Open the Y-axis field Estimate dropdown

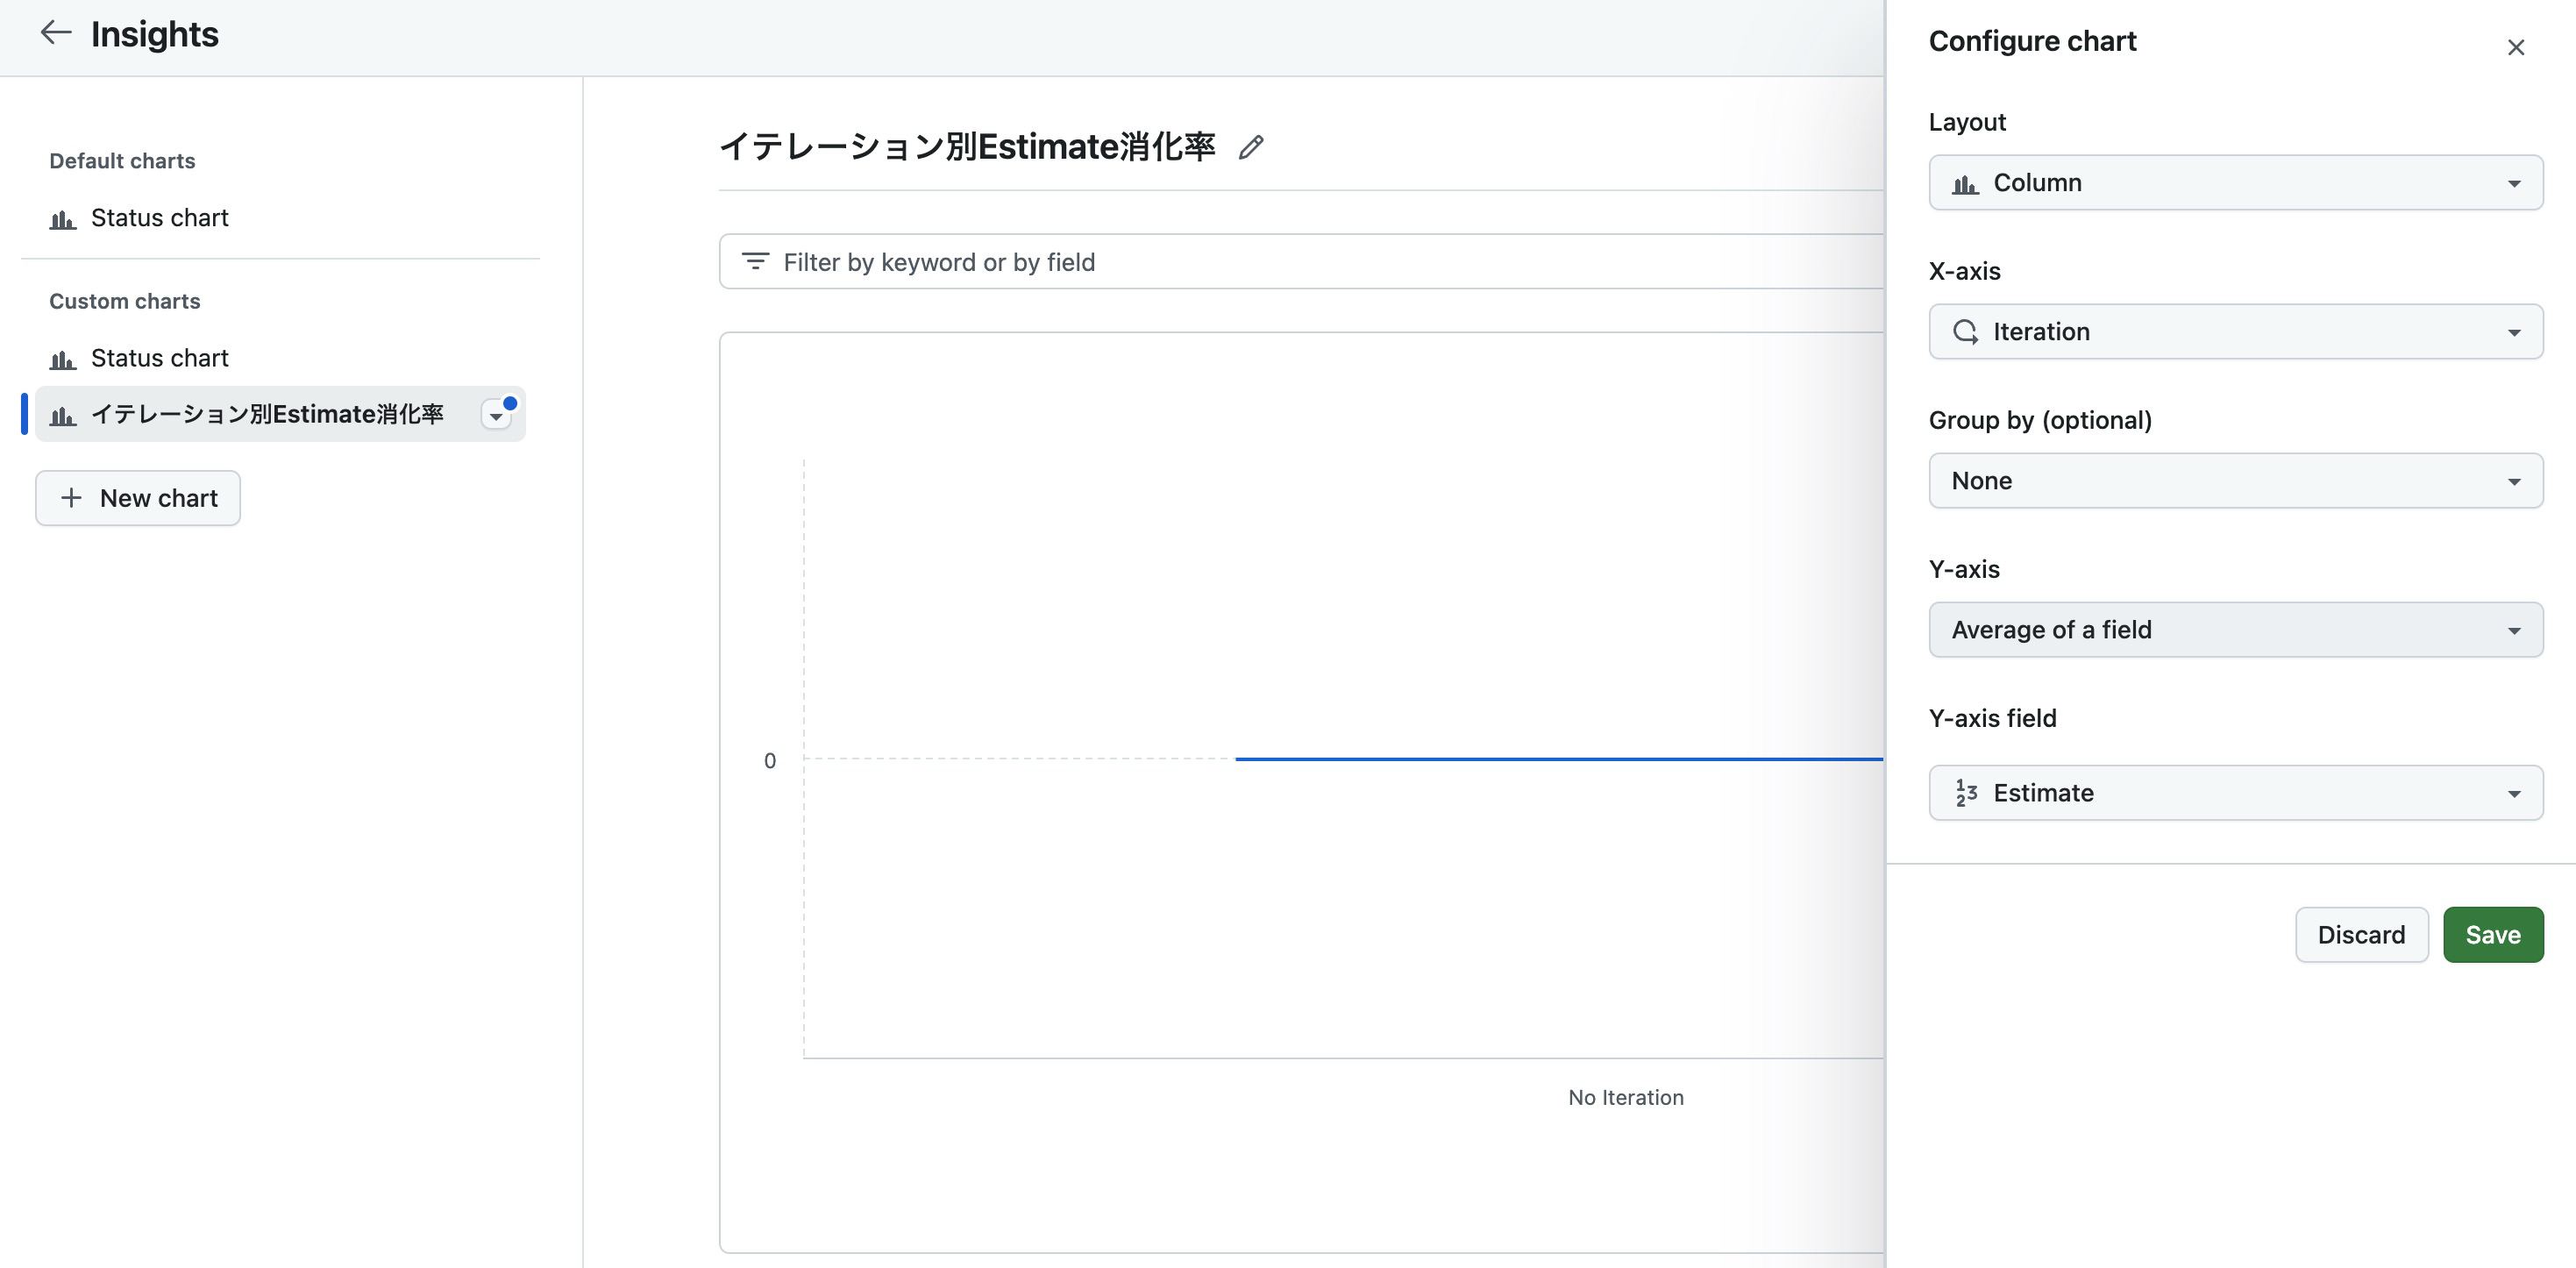point(2235,793)
